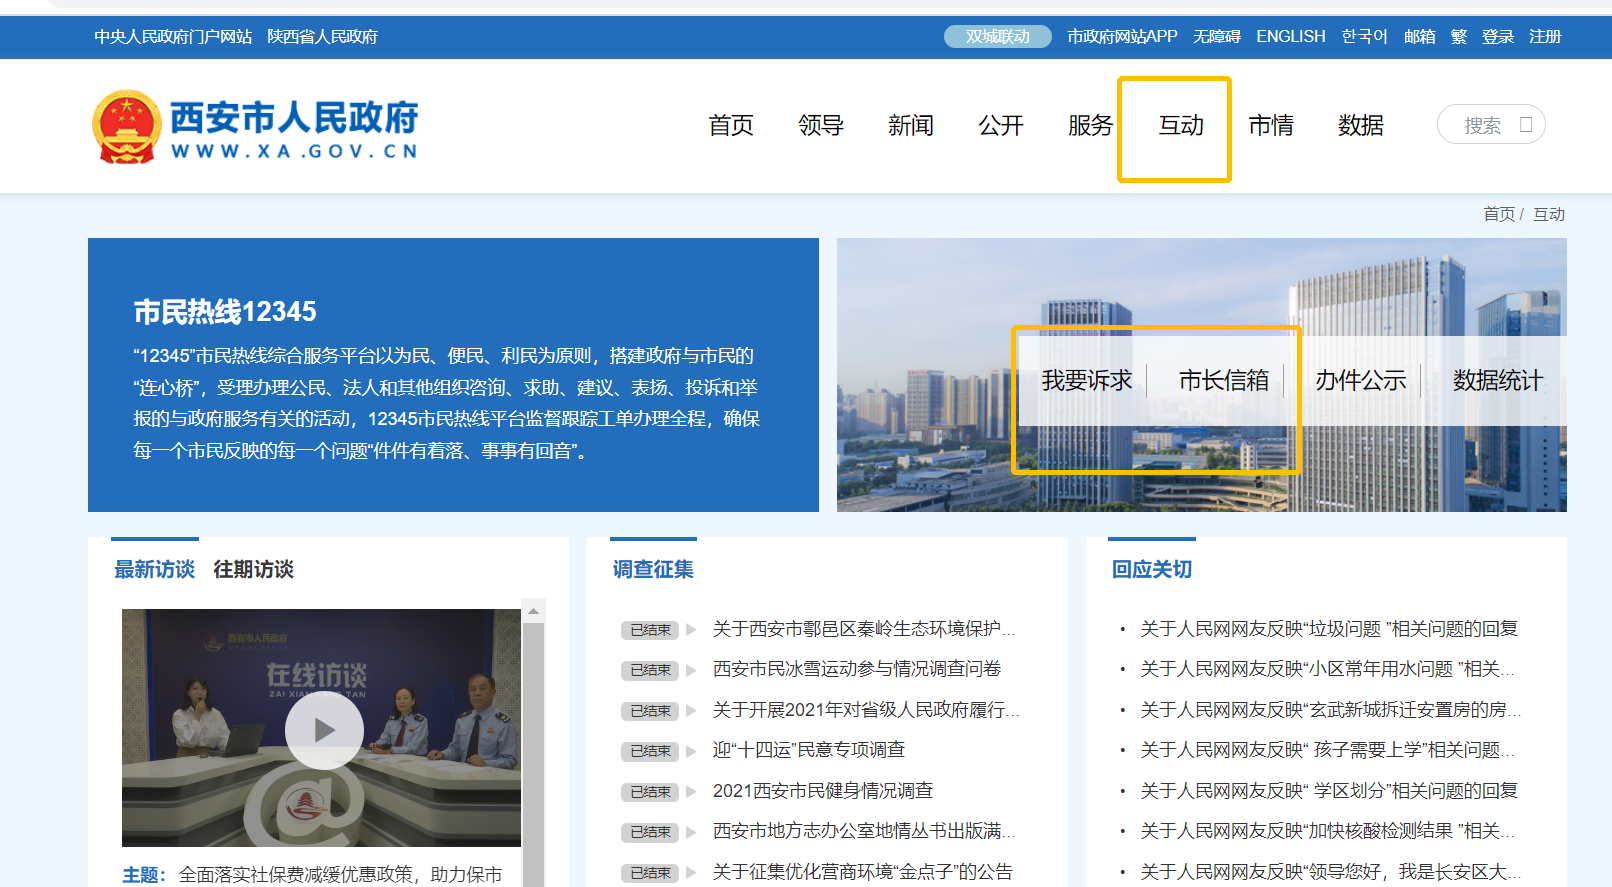
Task: Click 双城联动 pill button
Action: pos(998,36)
